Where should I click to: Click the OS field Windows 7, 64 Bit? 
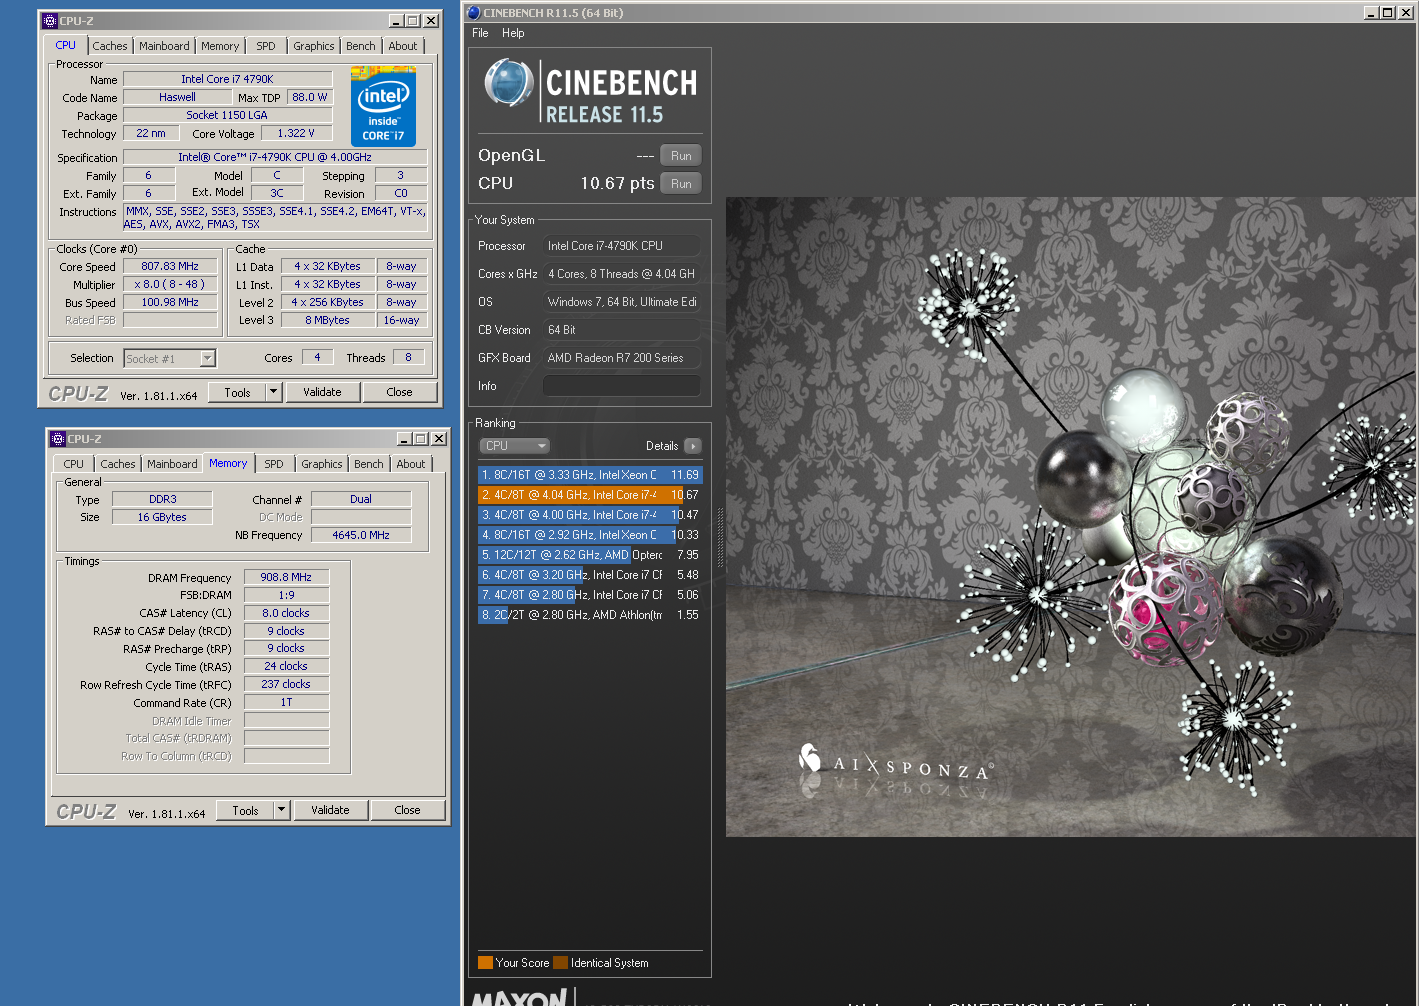point(621,302)
